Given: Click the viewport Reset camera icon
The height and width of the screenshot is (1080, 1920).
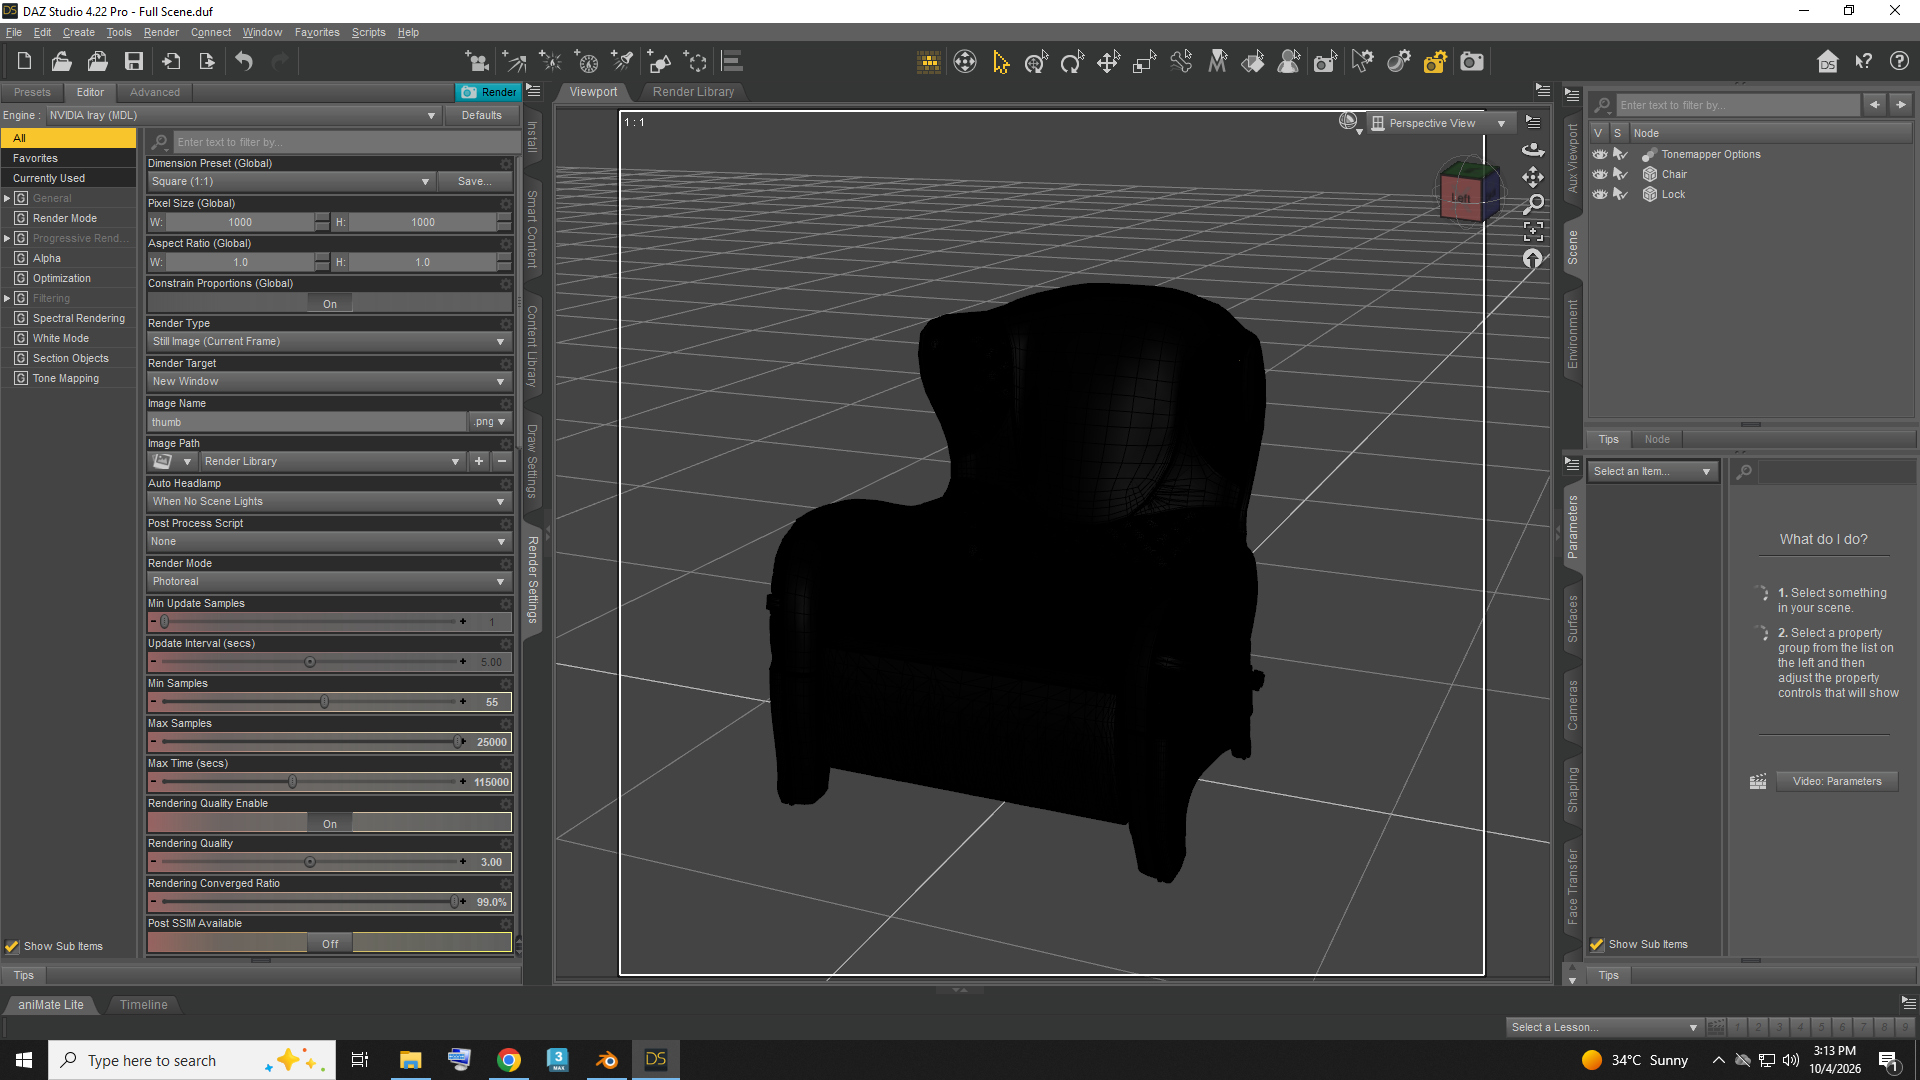Looking at the screenshot, I should pyautogui.click(x=1533, y=259).
